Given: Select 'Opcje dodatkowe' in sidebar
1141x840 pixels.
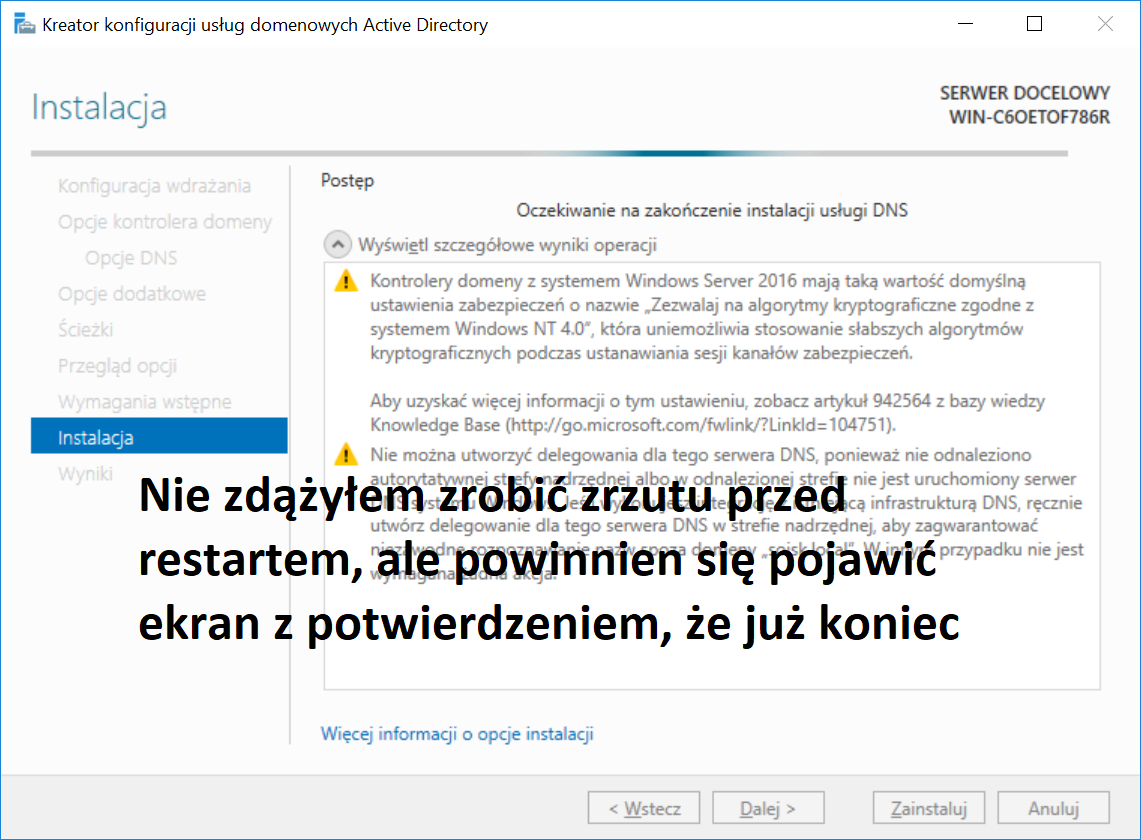Looking at the screenshot, I should pos(132,293).
